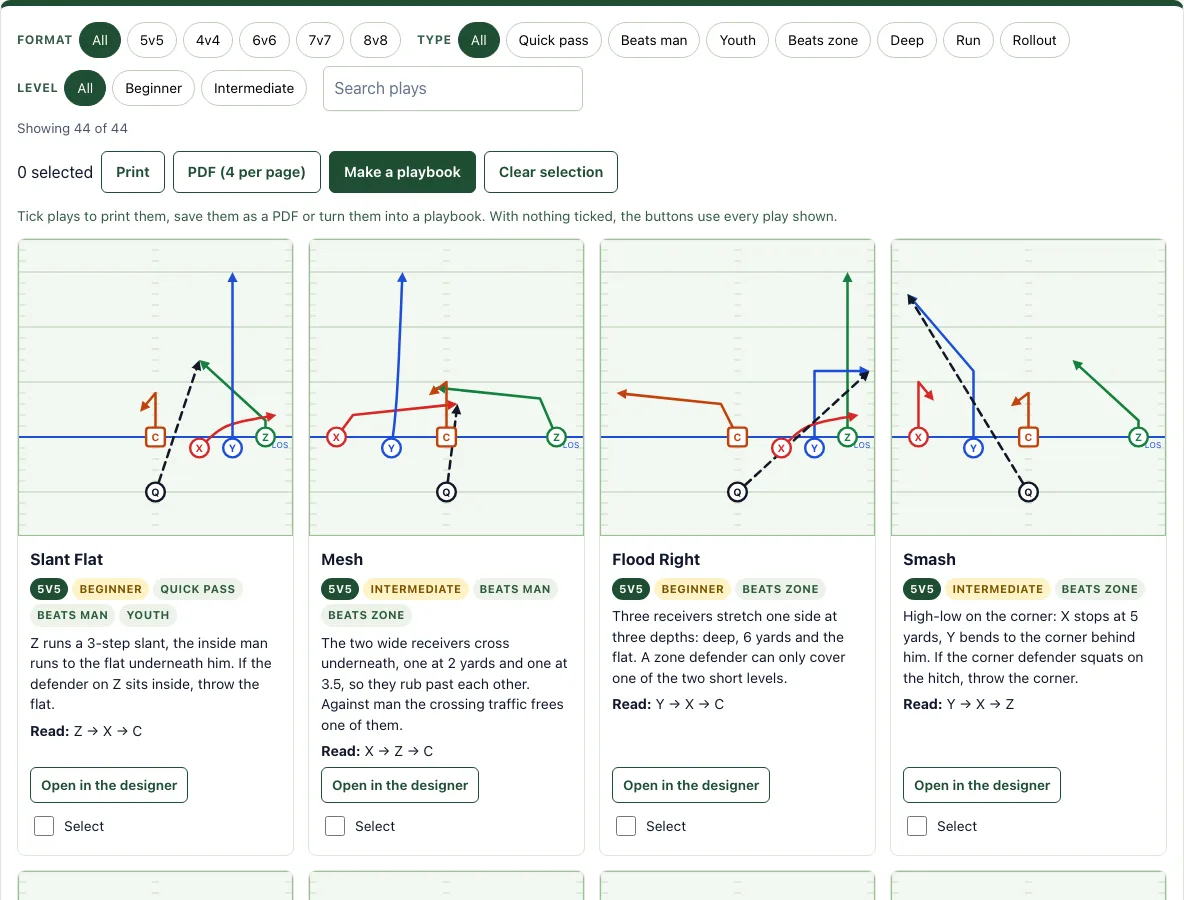Viewport: 1184px width, 900px height.
Task: Open Flood Right in the designer
Action: coord(691,785)
